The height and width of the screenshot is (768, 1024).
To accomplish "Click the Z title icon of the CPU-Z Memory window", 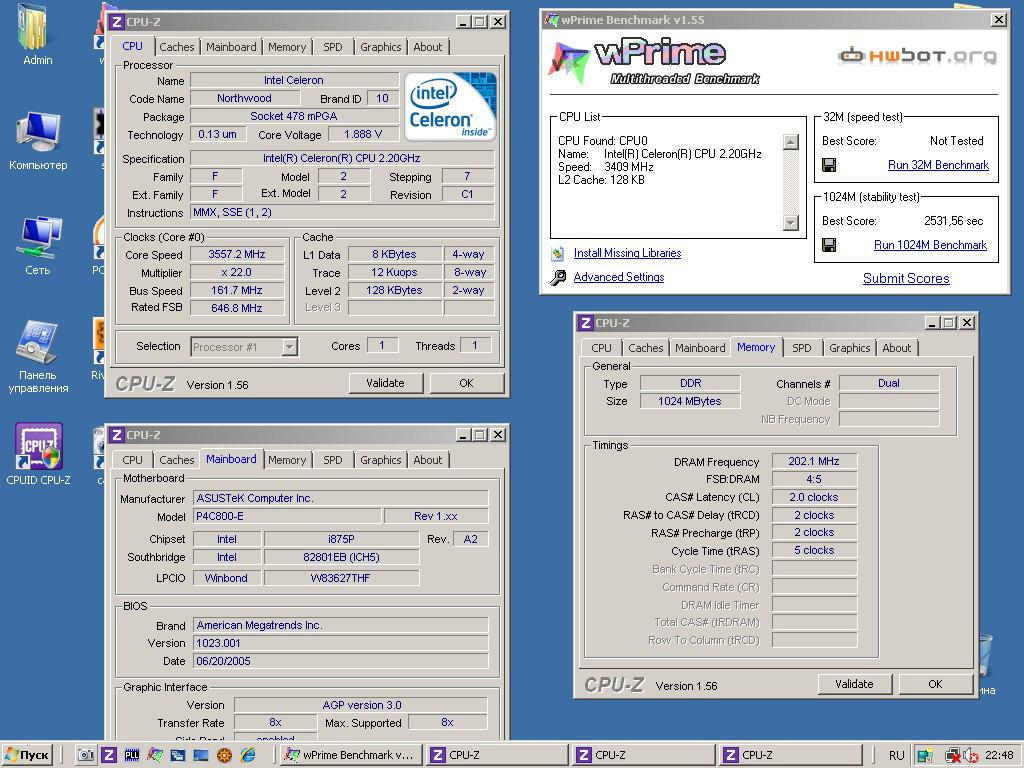I will [586, 323].
